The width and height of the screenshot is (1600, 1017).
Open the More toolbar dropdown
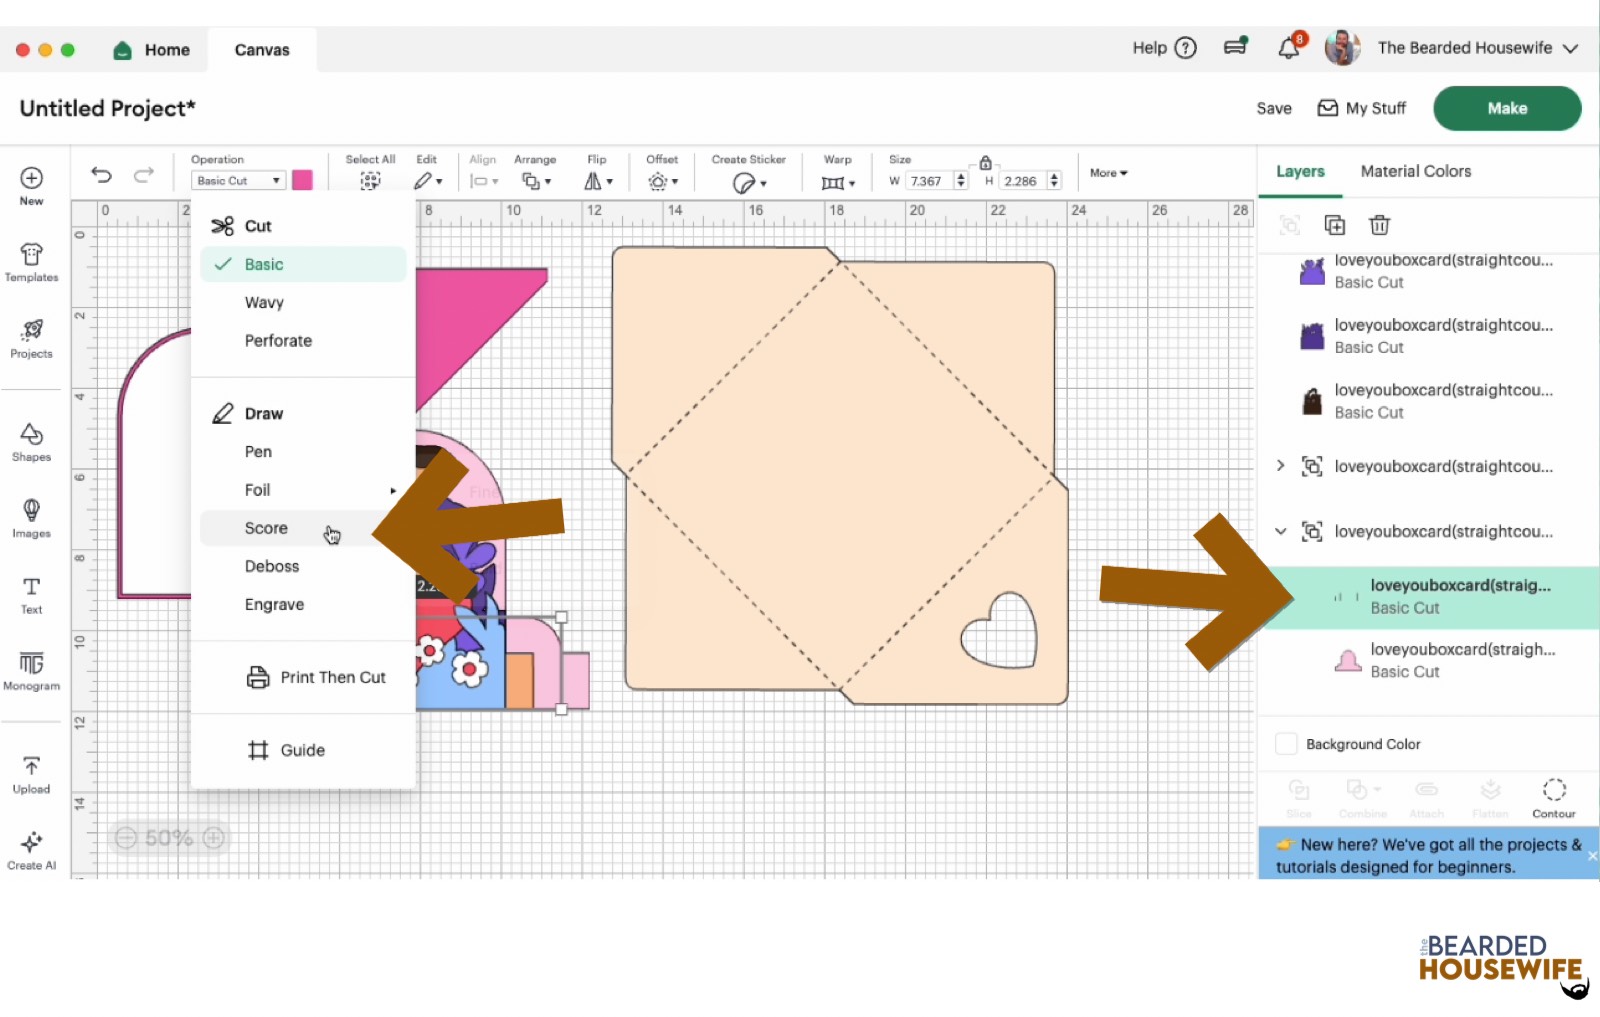pyautogui.click(x=1108, y=173)
